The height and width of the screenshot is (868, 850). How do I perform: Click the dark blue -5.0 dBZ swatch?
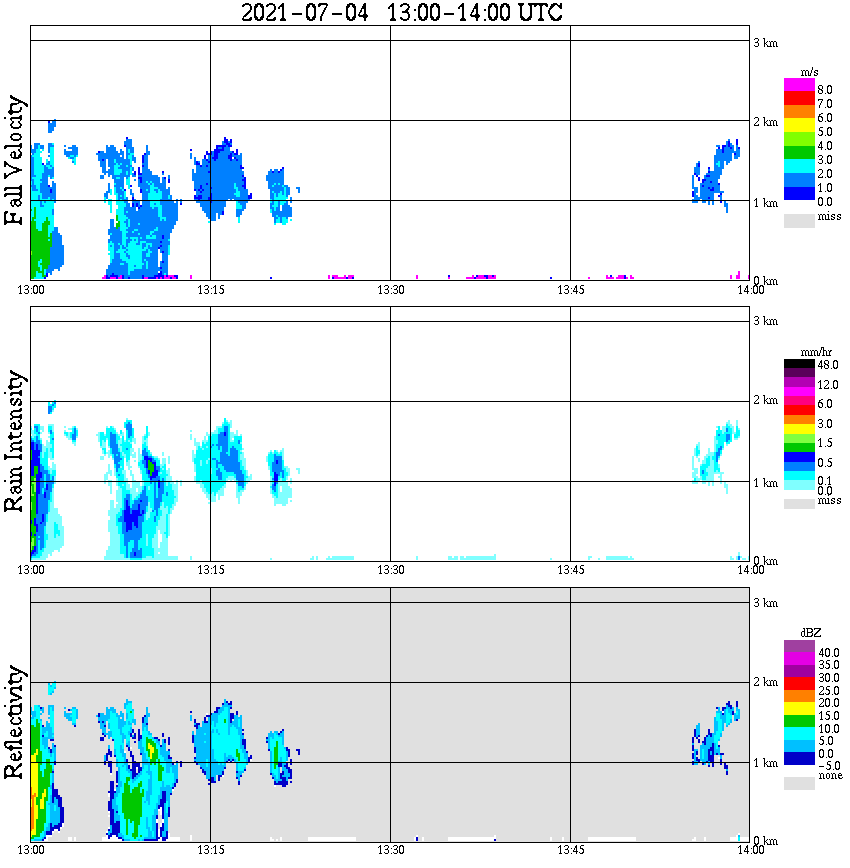[x=799, y=758]
